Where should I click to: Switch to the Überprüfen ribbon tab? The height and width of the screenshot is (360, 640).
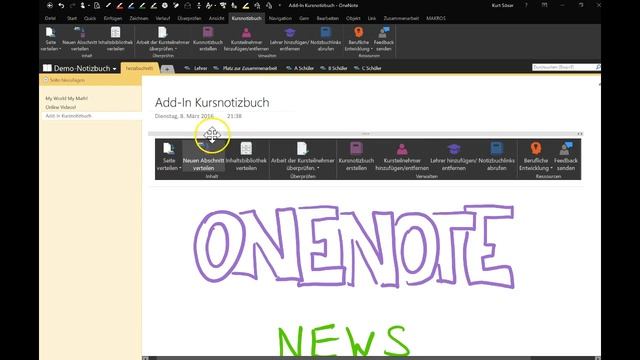pyautogui.click(x=189, y=18)
